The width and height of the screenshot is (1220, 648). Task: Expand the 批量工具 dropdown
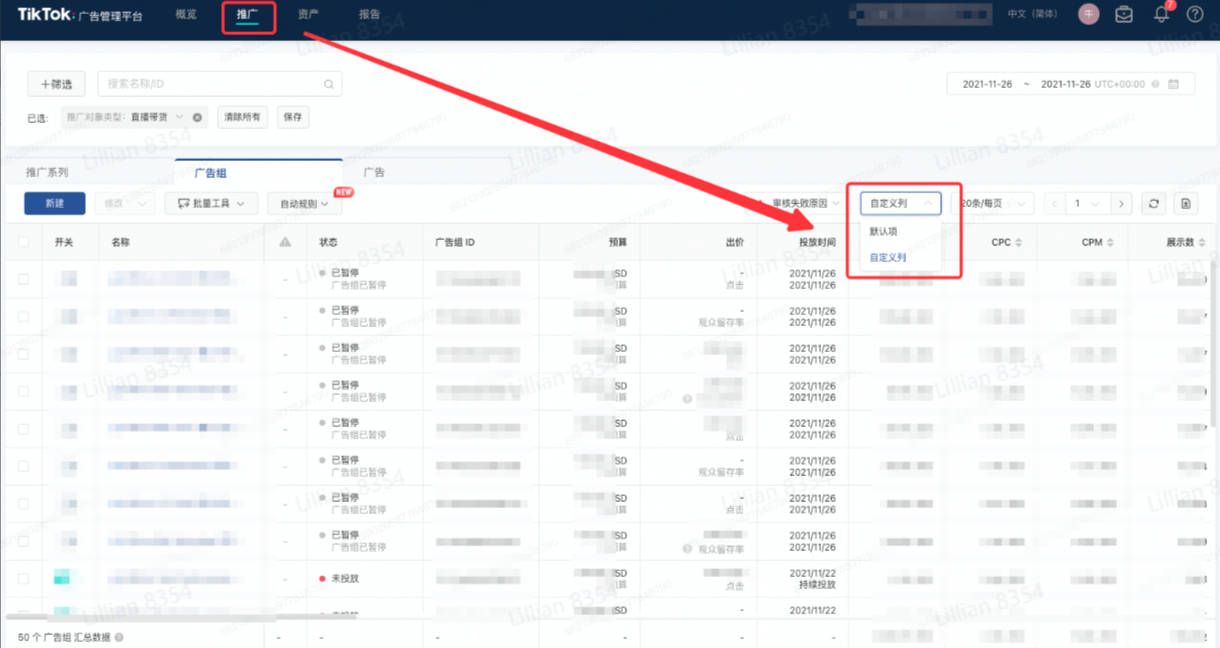point(211,204)
